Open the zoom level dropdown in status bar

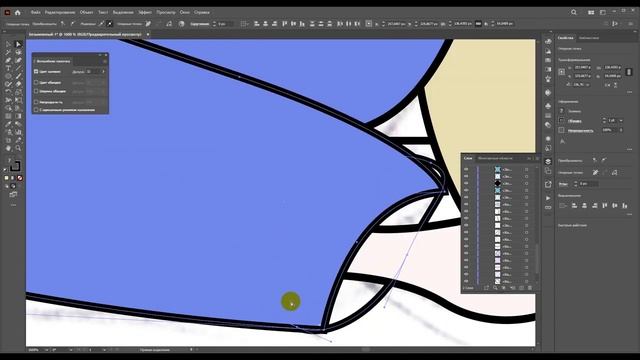point(46,350)
